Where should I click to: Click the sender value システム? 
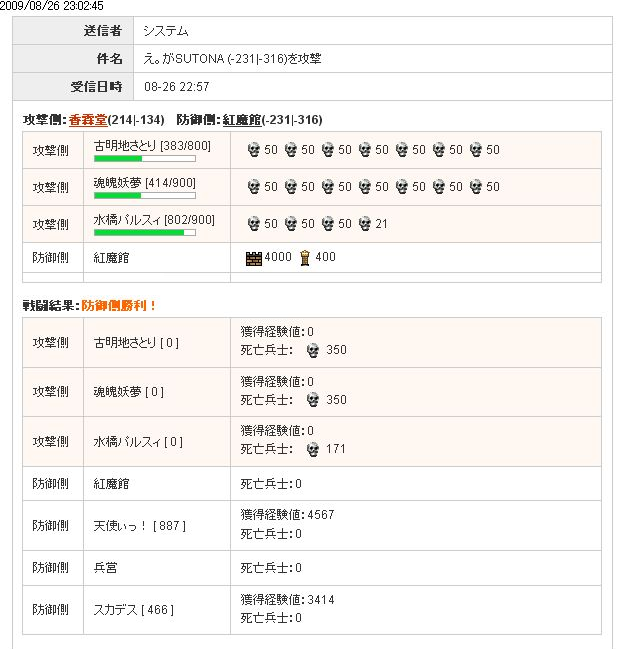point(166,31)
